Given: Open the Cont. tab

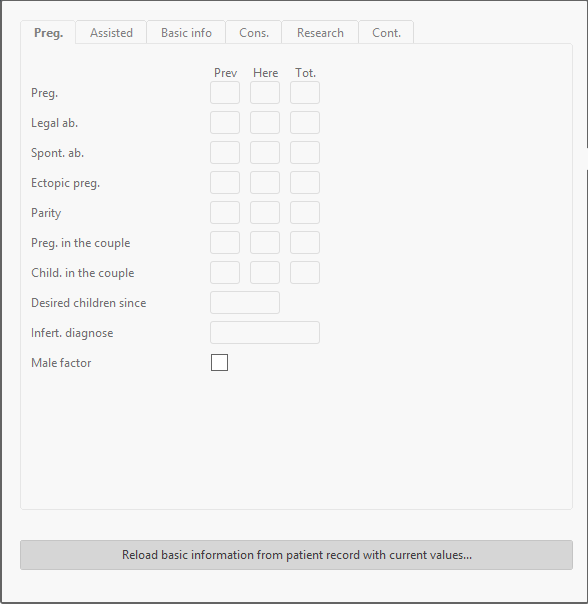Looking at the screenshot, I should 386,32.
